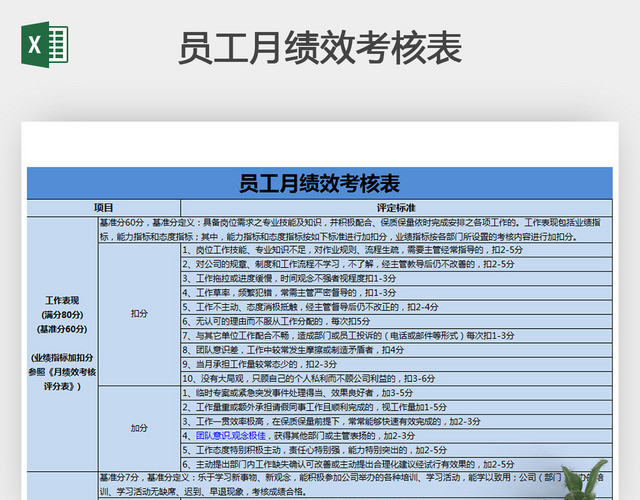The image size is (640, 500).
Task: Click deduction row 4 about 工作草率
Action: coord(396,293)
